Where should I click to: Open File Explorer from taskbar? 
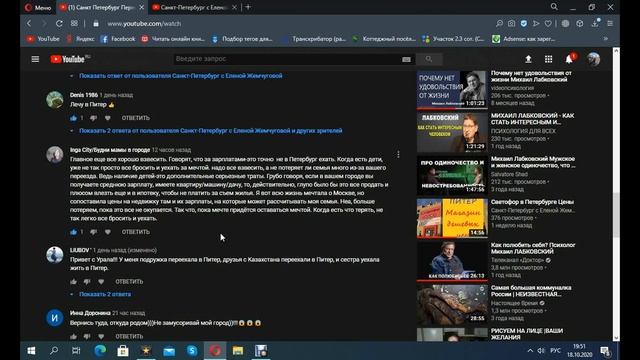click(238, 351)
